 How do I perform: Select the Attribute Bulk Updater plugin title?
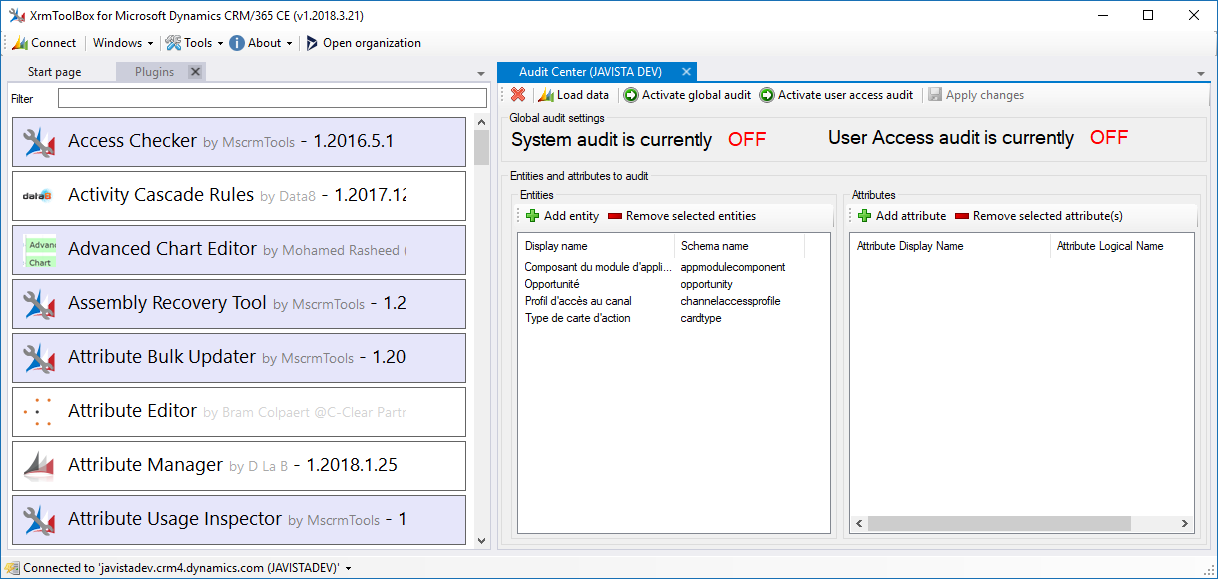point(162,357)
